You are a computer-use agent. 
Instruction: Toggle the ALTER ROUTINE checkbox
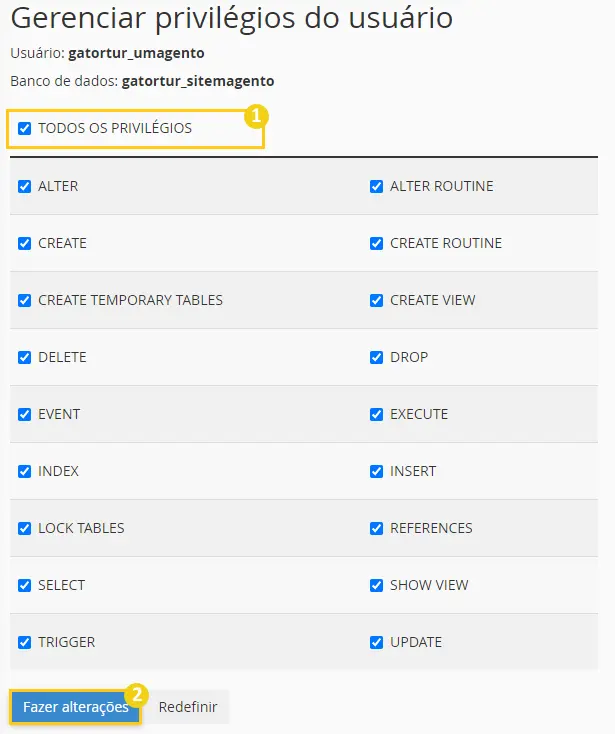click(x=376, y=186)
